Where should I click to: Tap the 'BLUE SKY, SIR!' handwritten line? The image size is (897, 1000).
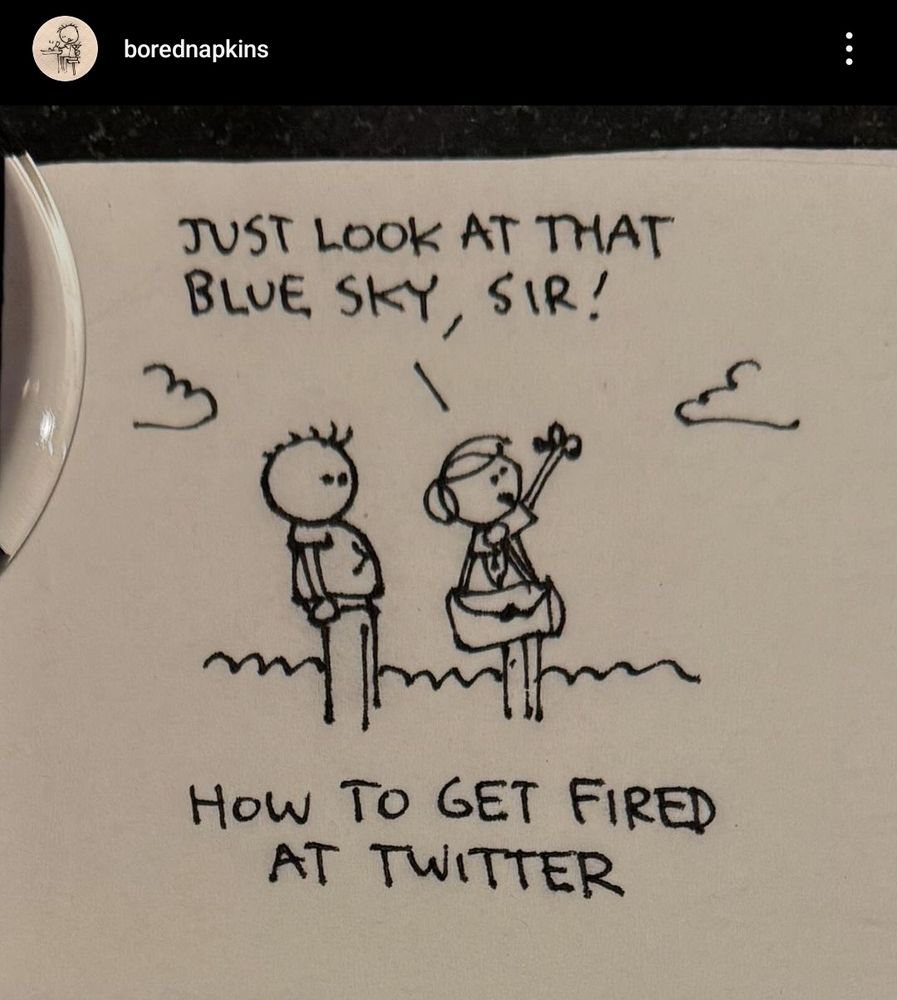394,298
